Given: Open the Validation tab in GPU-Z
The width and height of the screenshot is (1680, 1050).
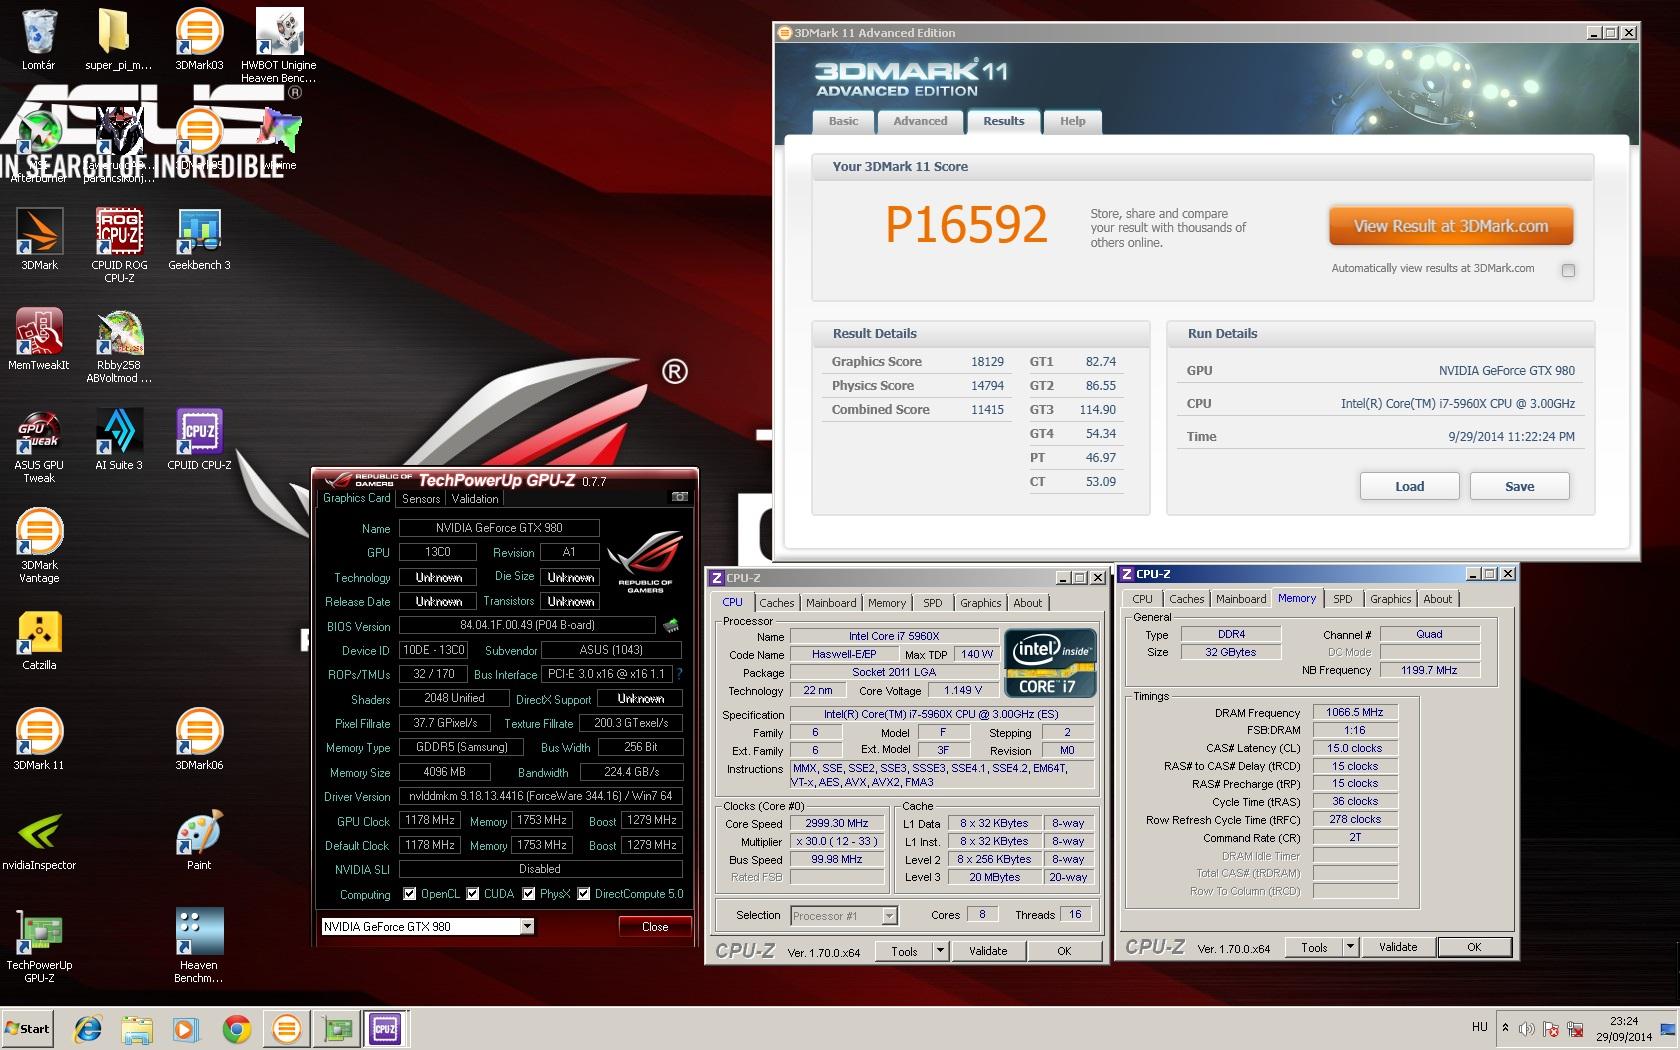Looking at the screenshot, I should click(475, 499).
